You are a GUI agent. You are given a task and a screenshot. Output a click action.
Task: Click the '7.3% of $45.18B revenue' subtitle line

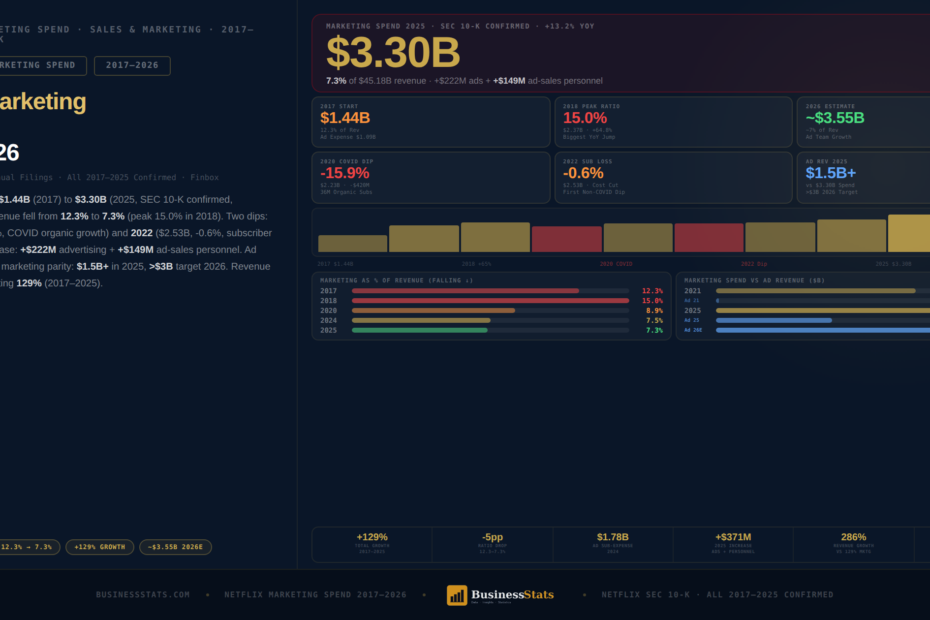click(x=464, y=81)
